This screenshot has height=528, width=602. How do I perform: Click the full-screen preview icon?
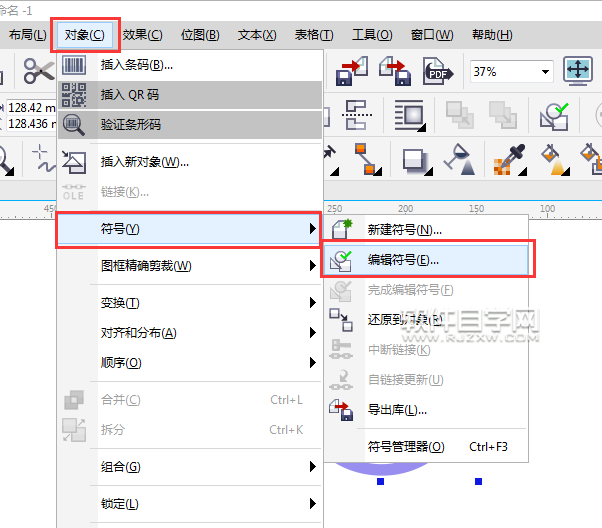tap(578, 71)
